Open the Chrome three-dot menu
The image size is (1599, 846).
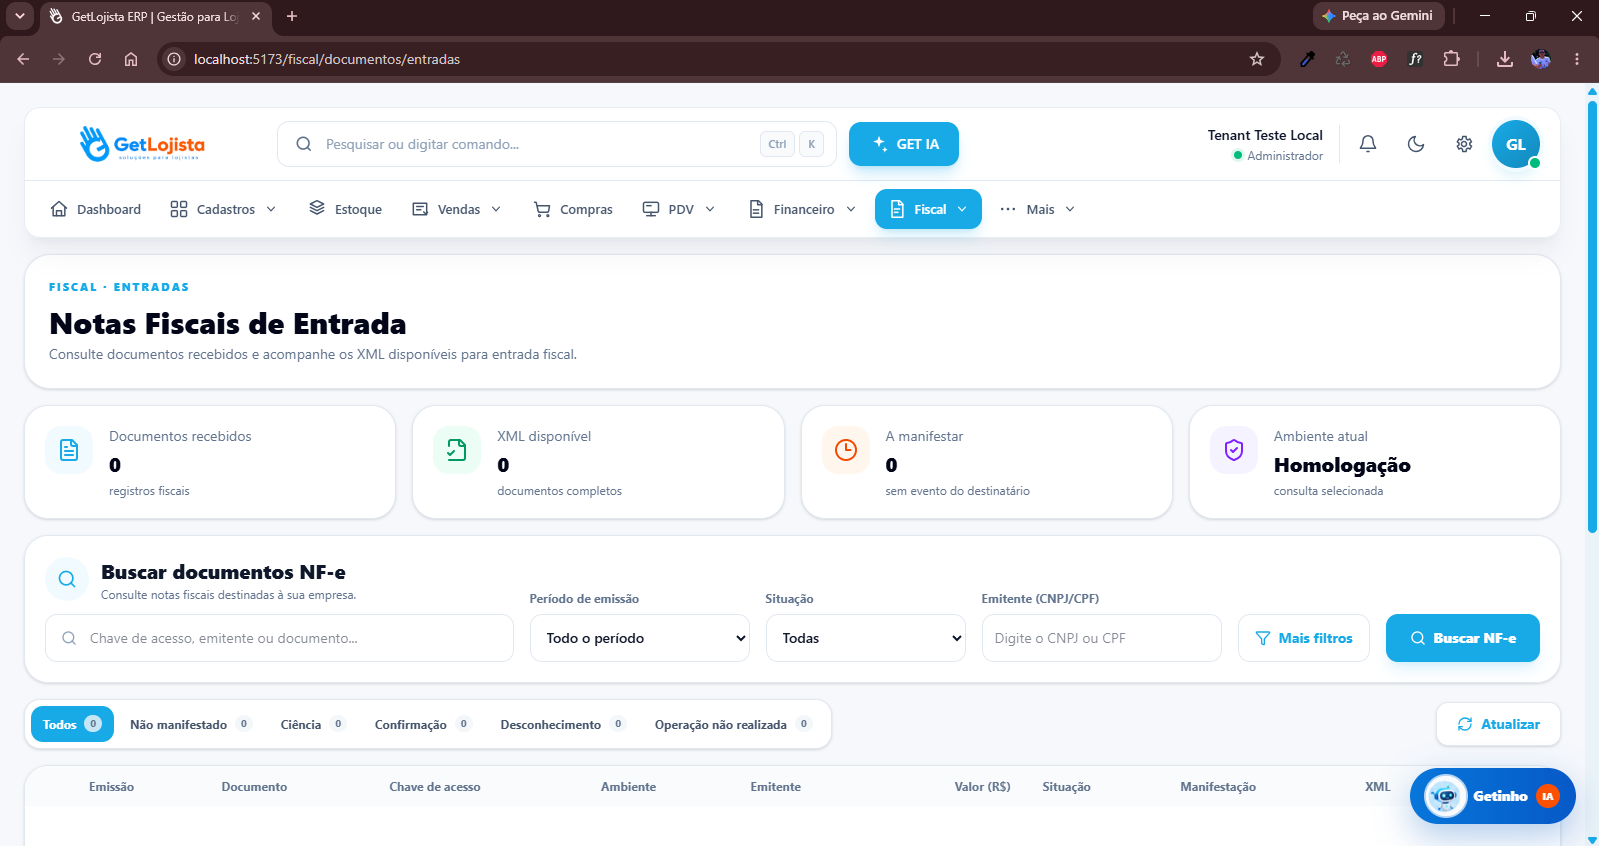coord(1577,59)
